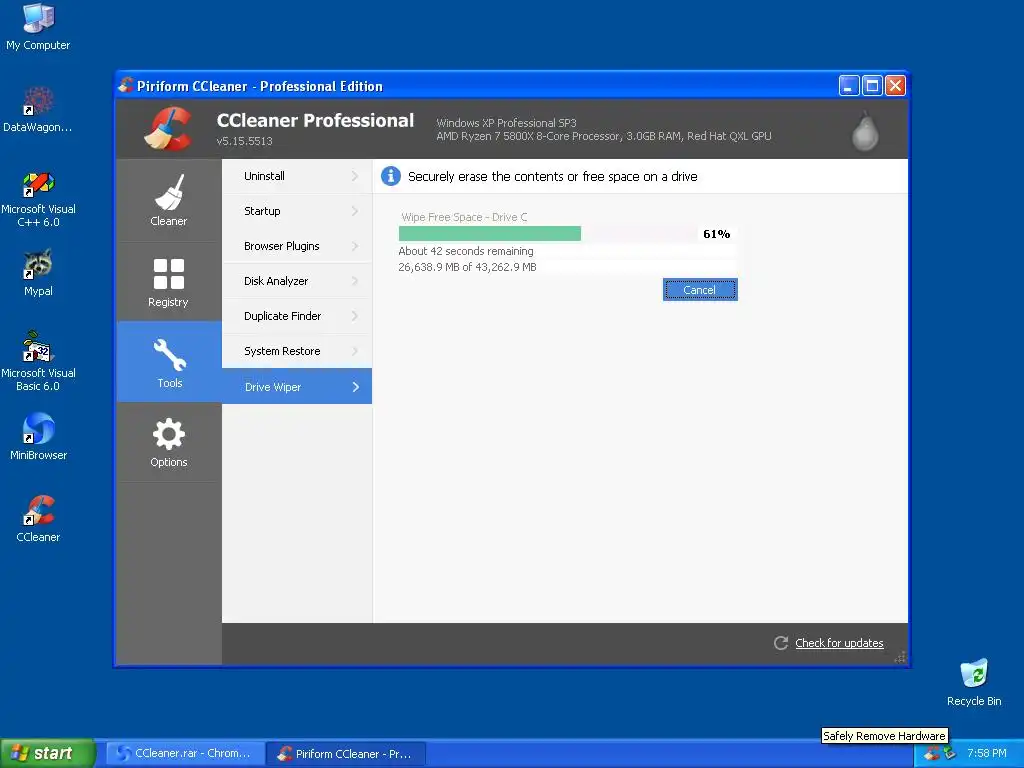Open Mypal browser desktop icon
1024x768 pixels.
38,273
